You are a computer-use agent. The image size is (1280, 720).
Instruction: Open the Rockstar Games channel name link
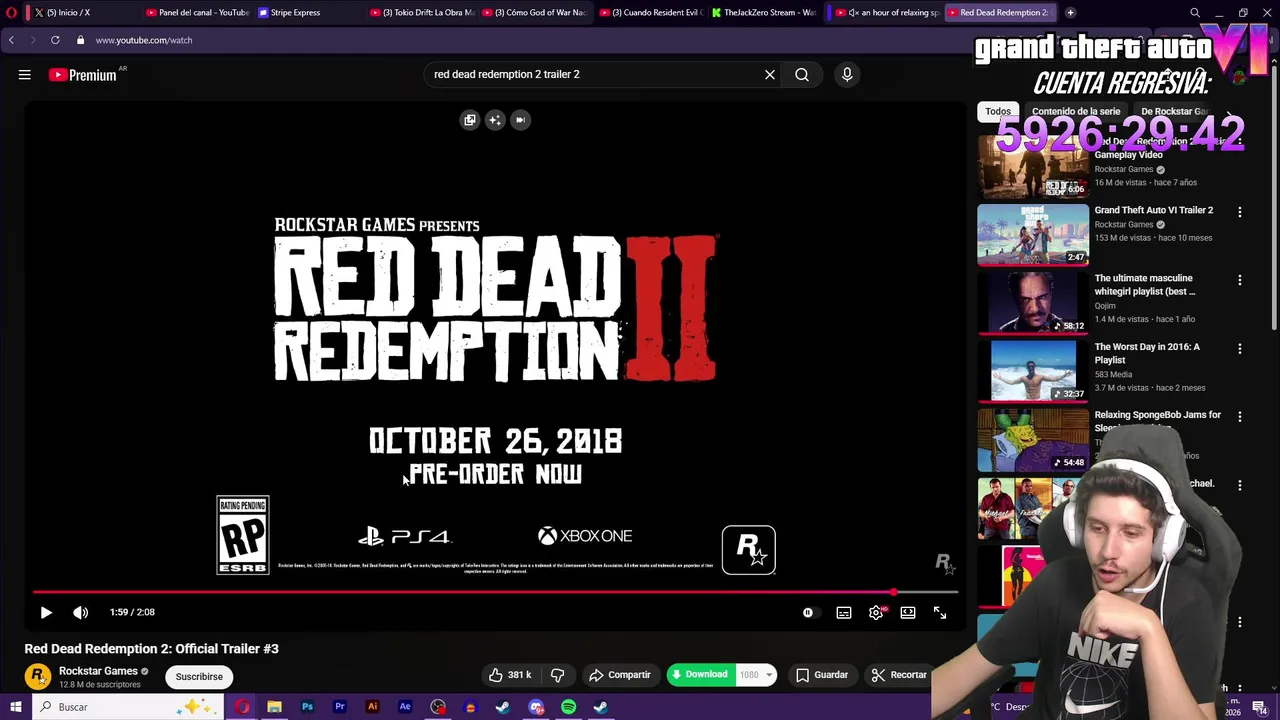click(98, 671)
